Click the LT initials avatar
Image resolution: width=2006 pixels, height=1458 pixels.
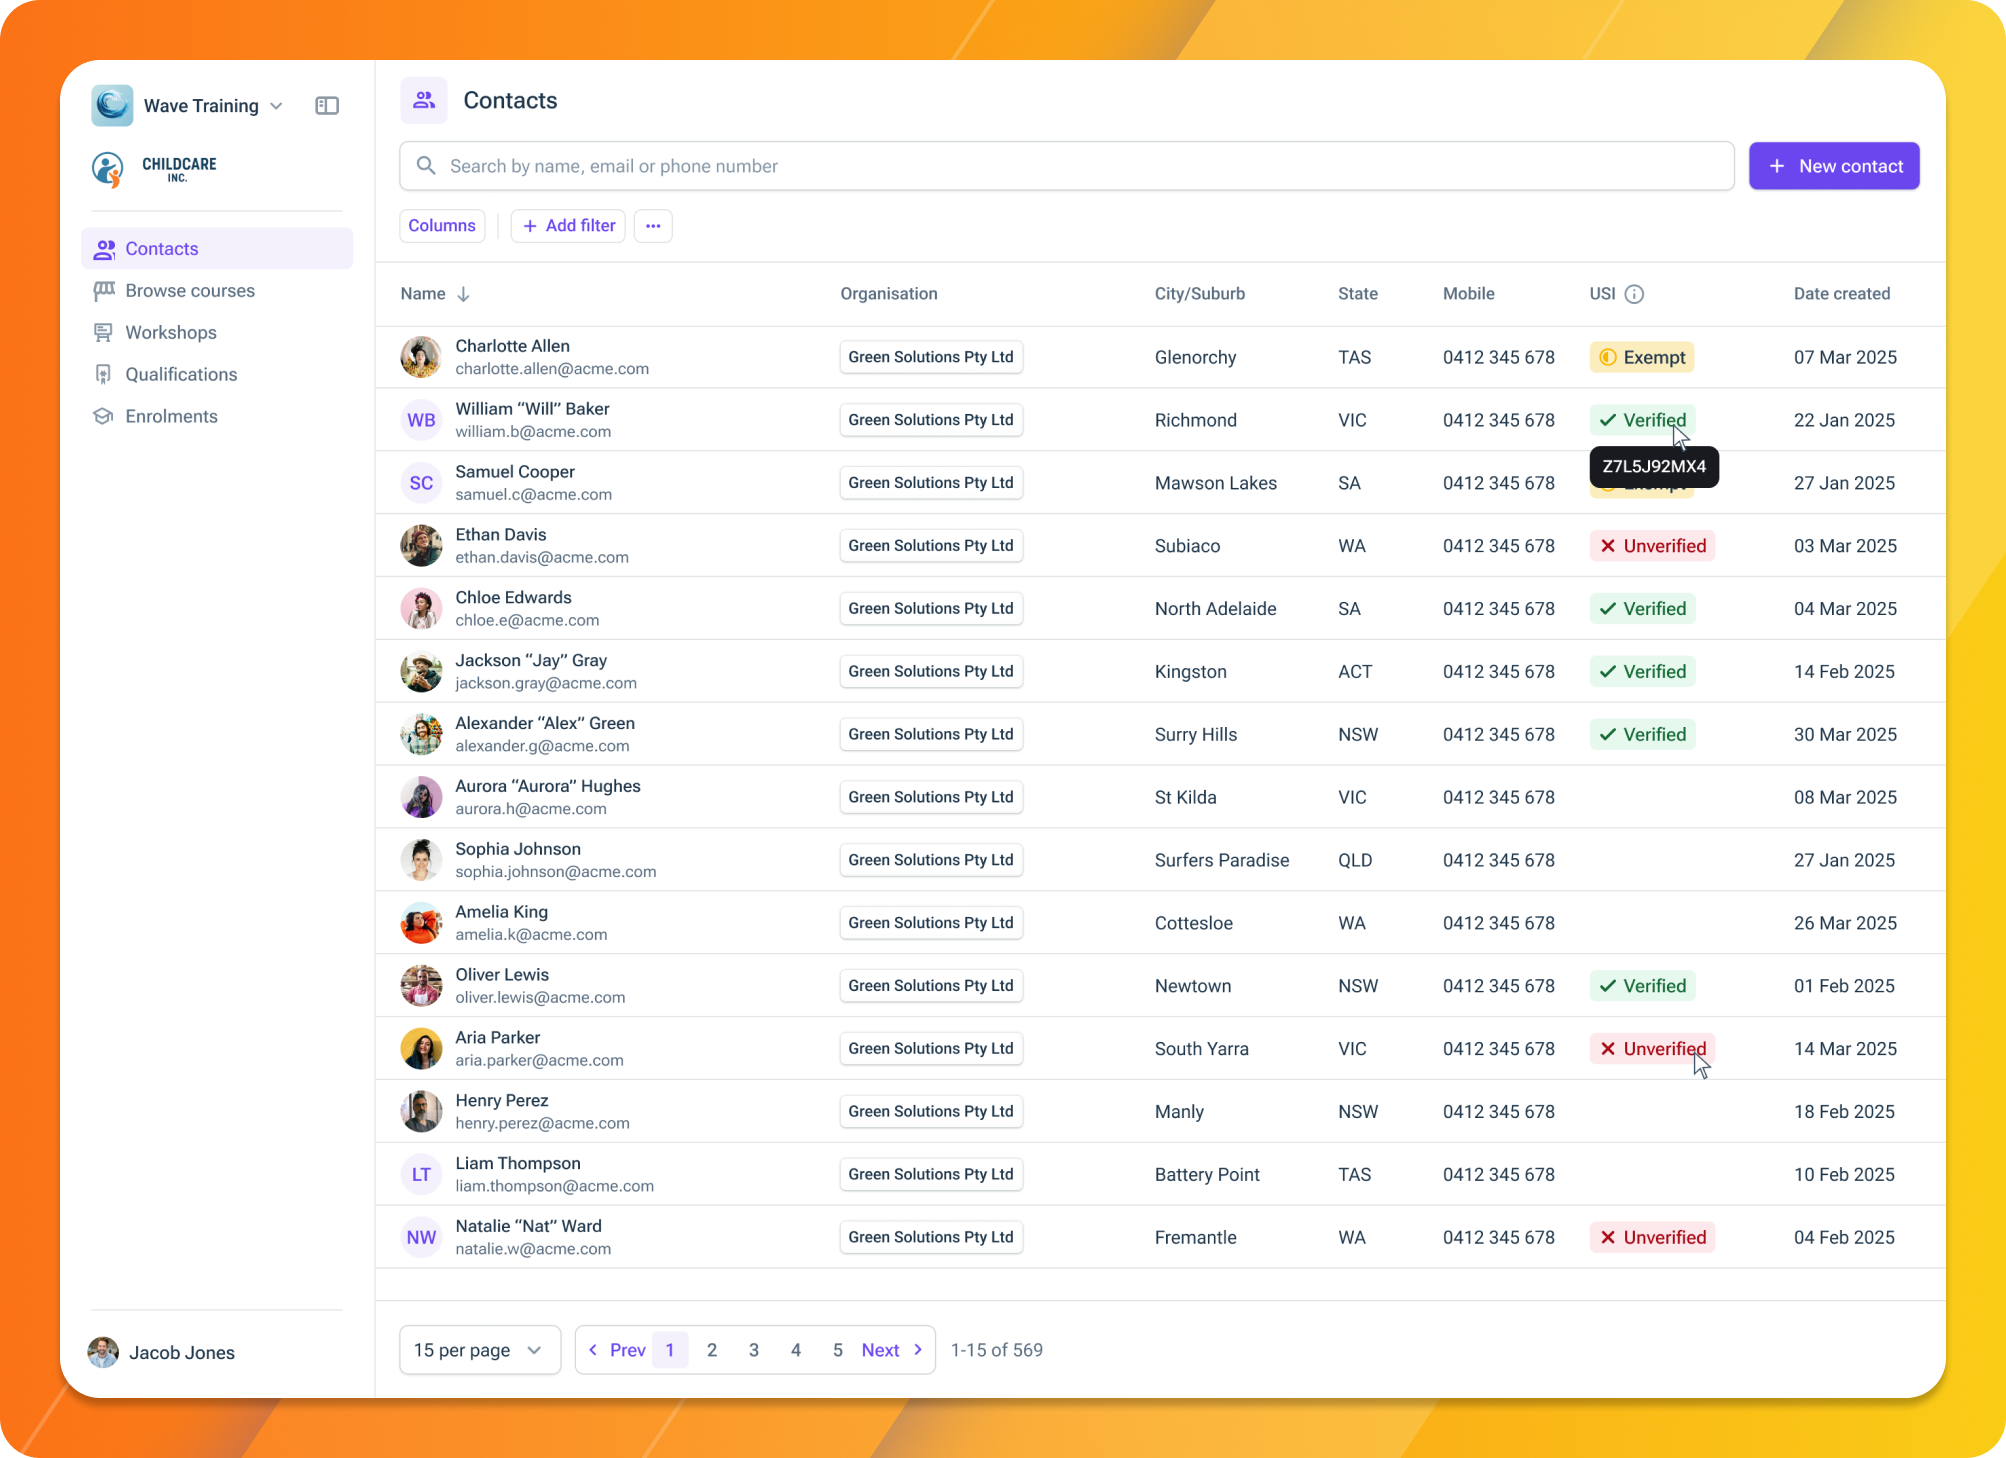421,1174
